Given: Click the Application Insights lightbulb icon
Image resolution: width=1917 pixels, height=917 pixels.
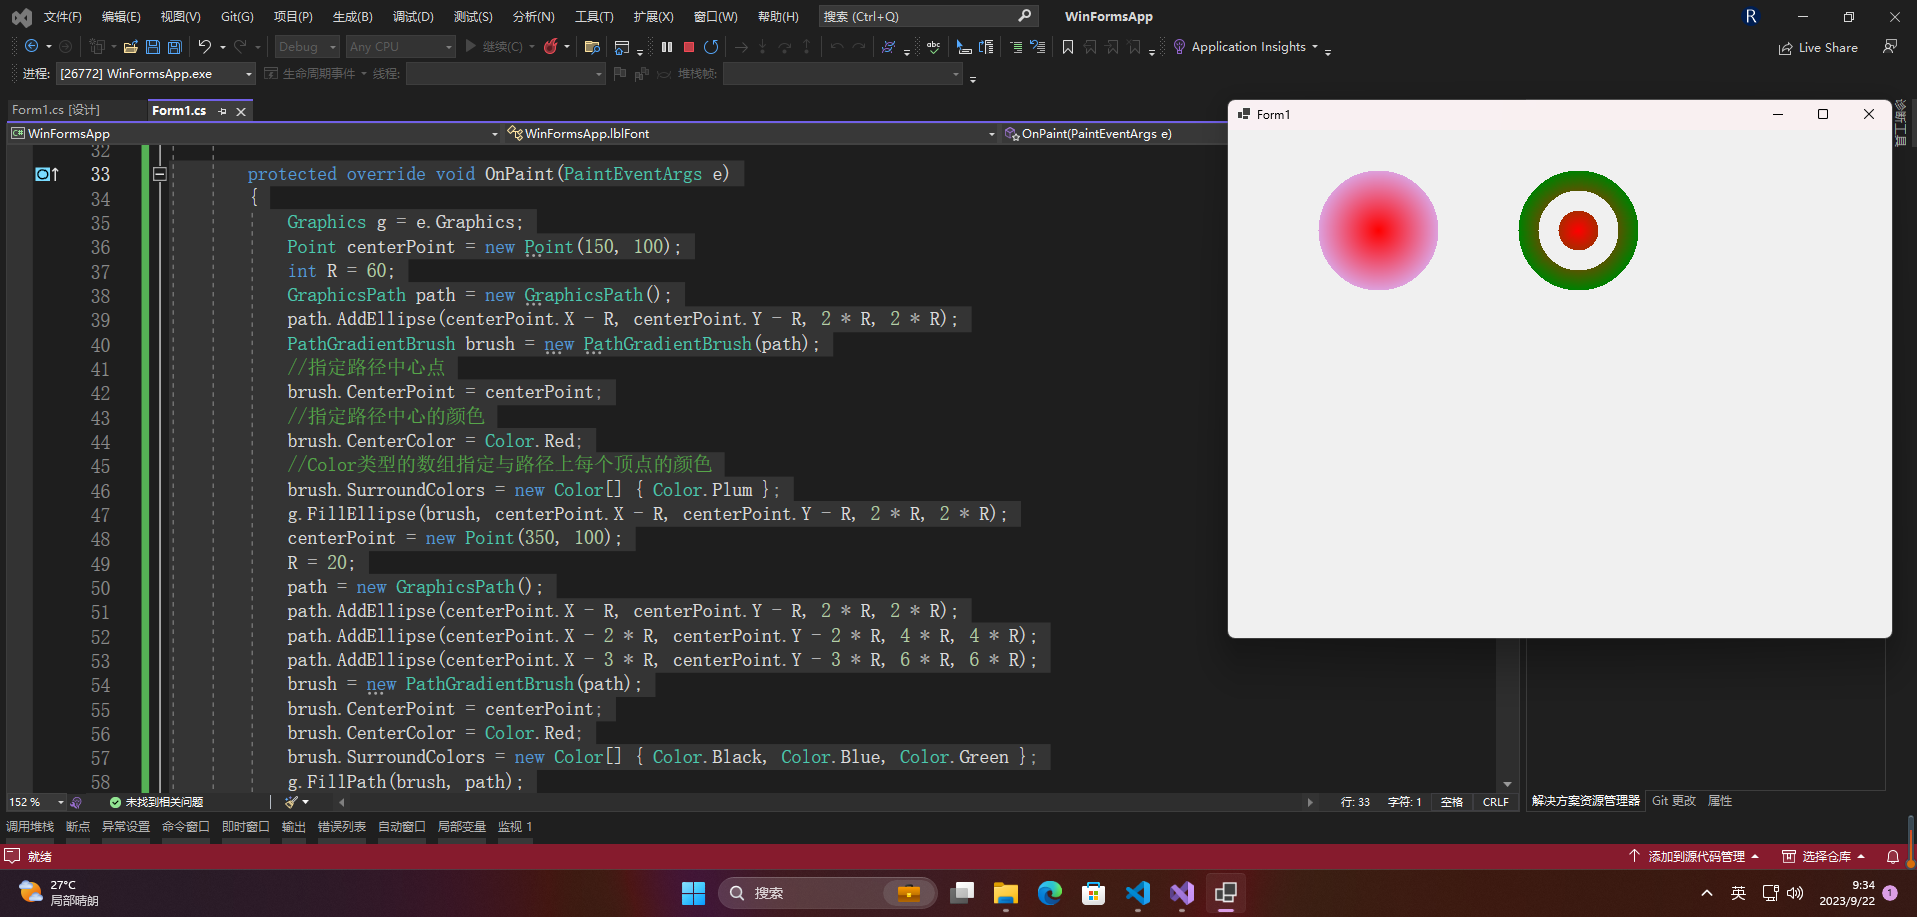Looking at the screenshot, I should click(x=1179, y=47).
